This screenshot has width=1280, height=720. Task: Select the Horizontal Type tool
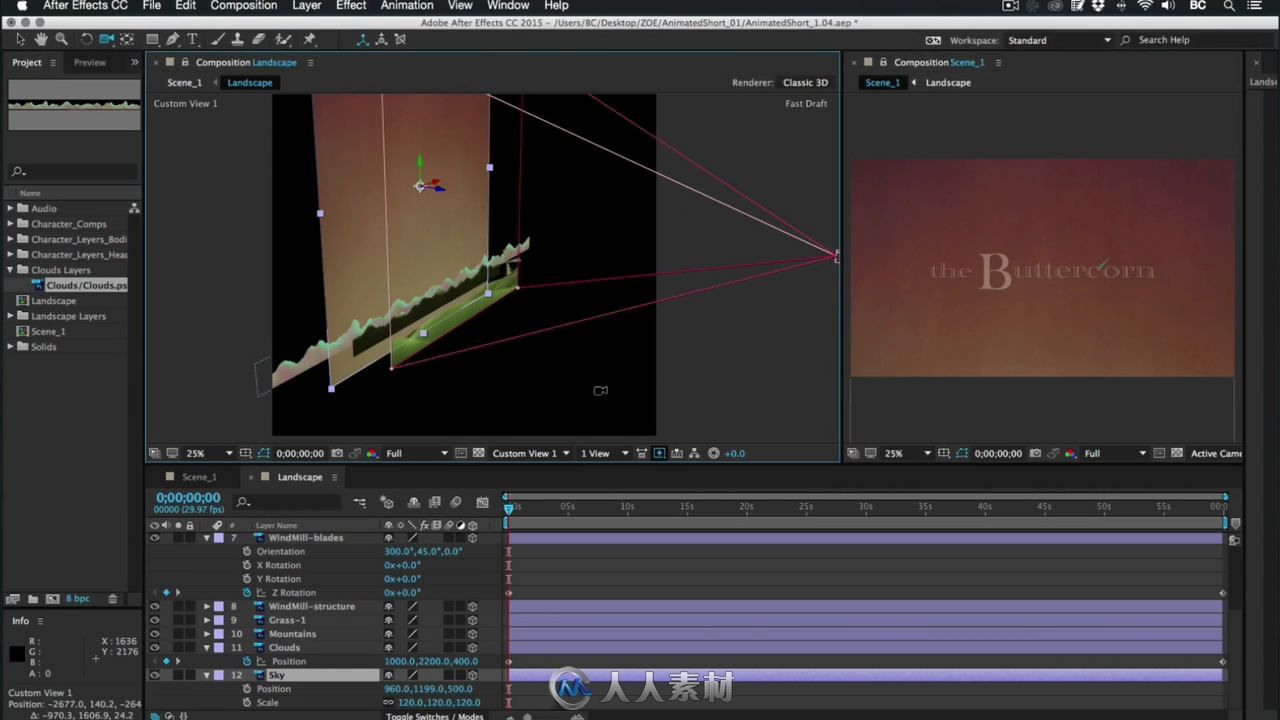(x=193, y=39)
